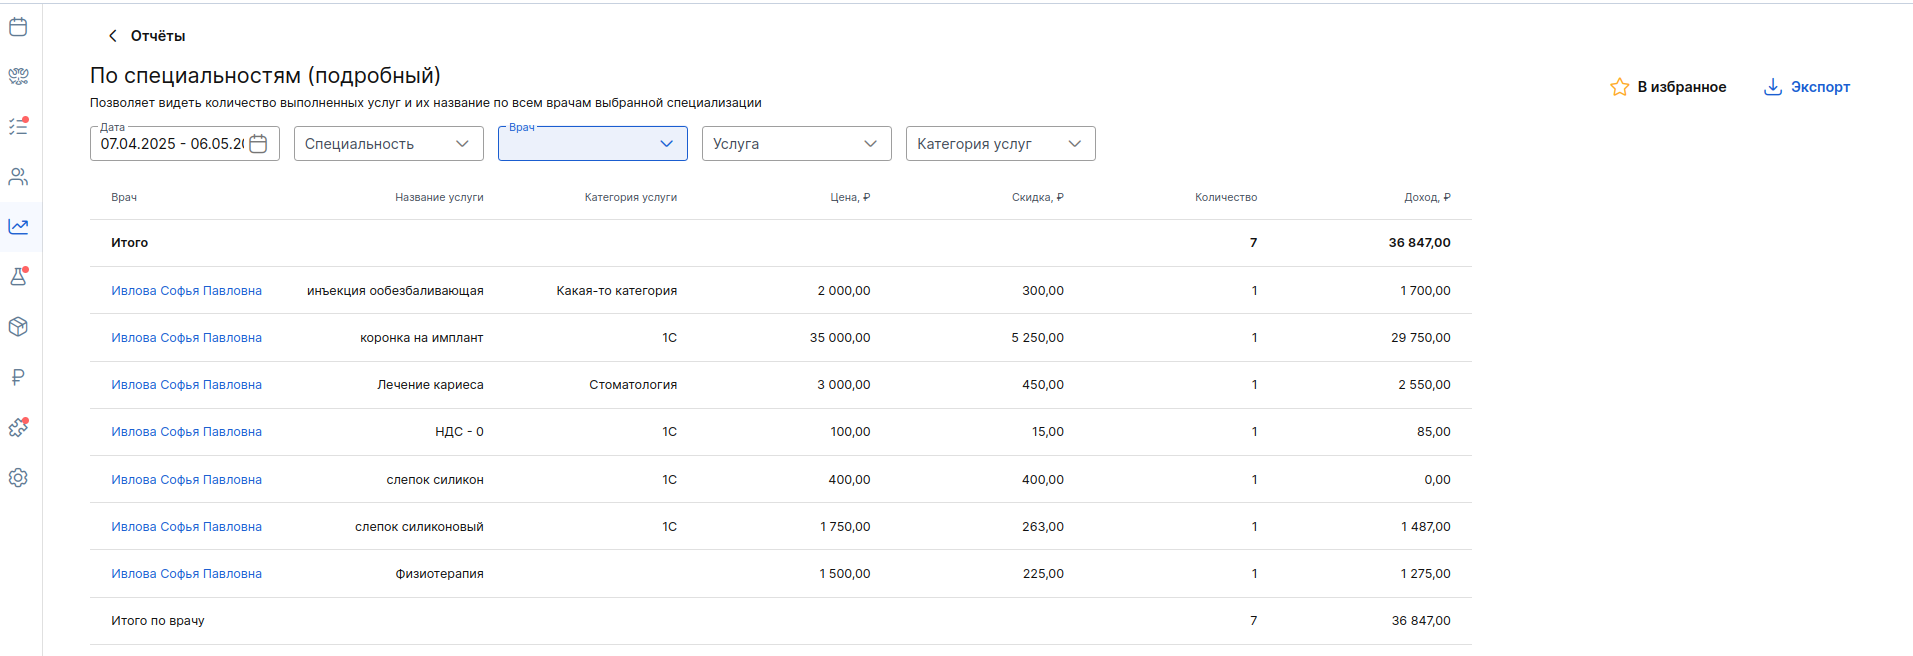The width and height of the screenshot is (1913, 656).
Task: Open the calendar section in sidebar
Action: [18, 27]
